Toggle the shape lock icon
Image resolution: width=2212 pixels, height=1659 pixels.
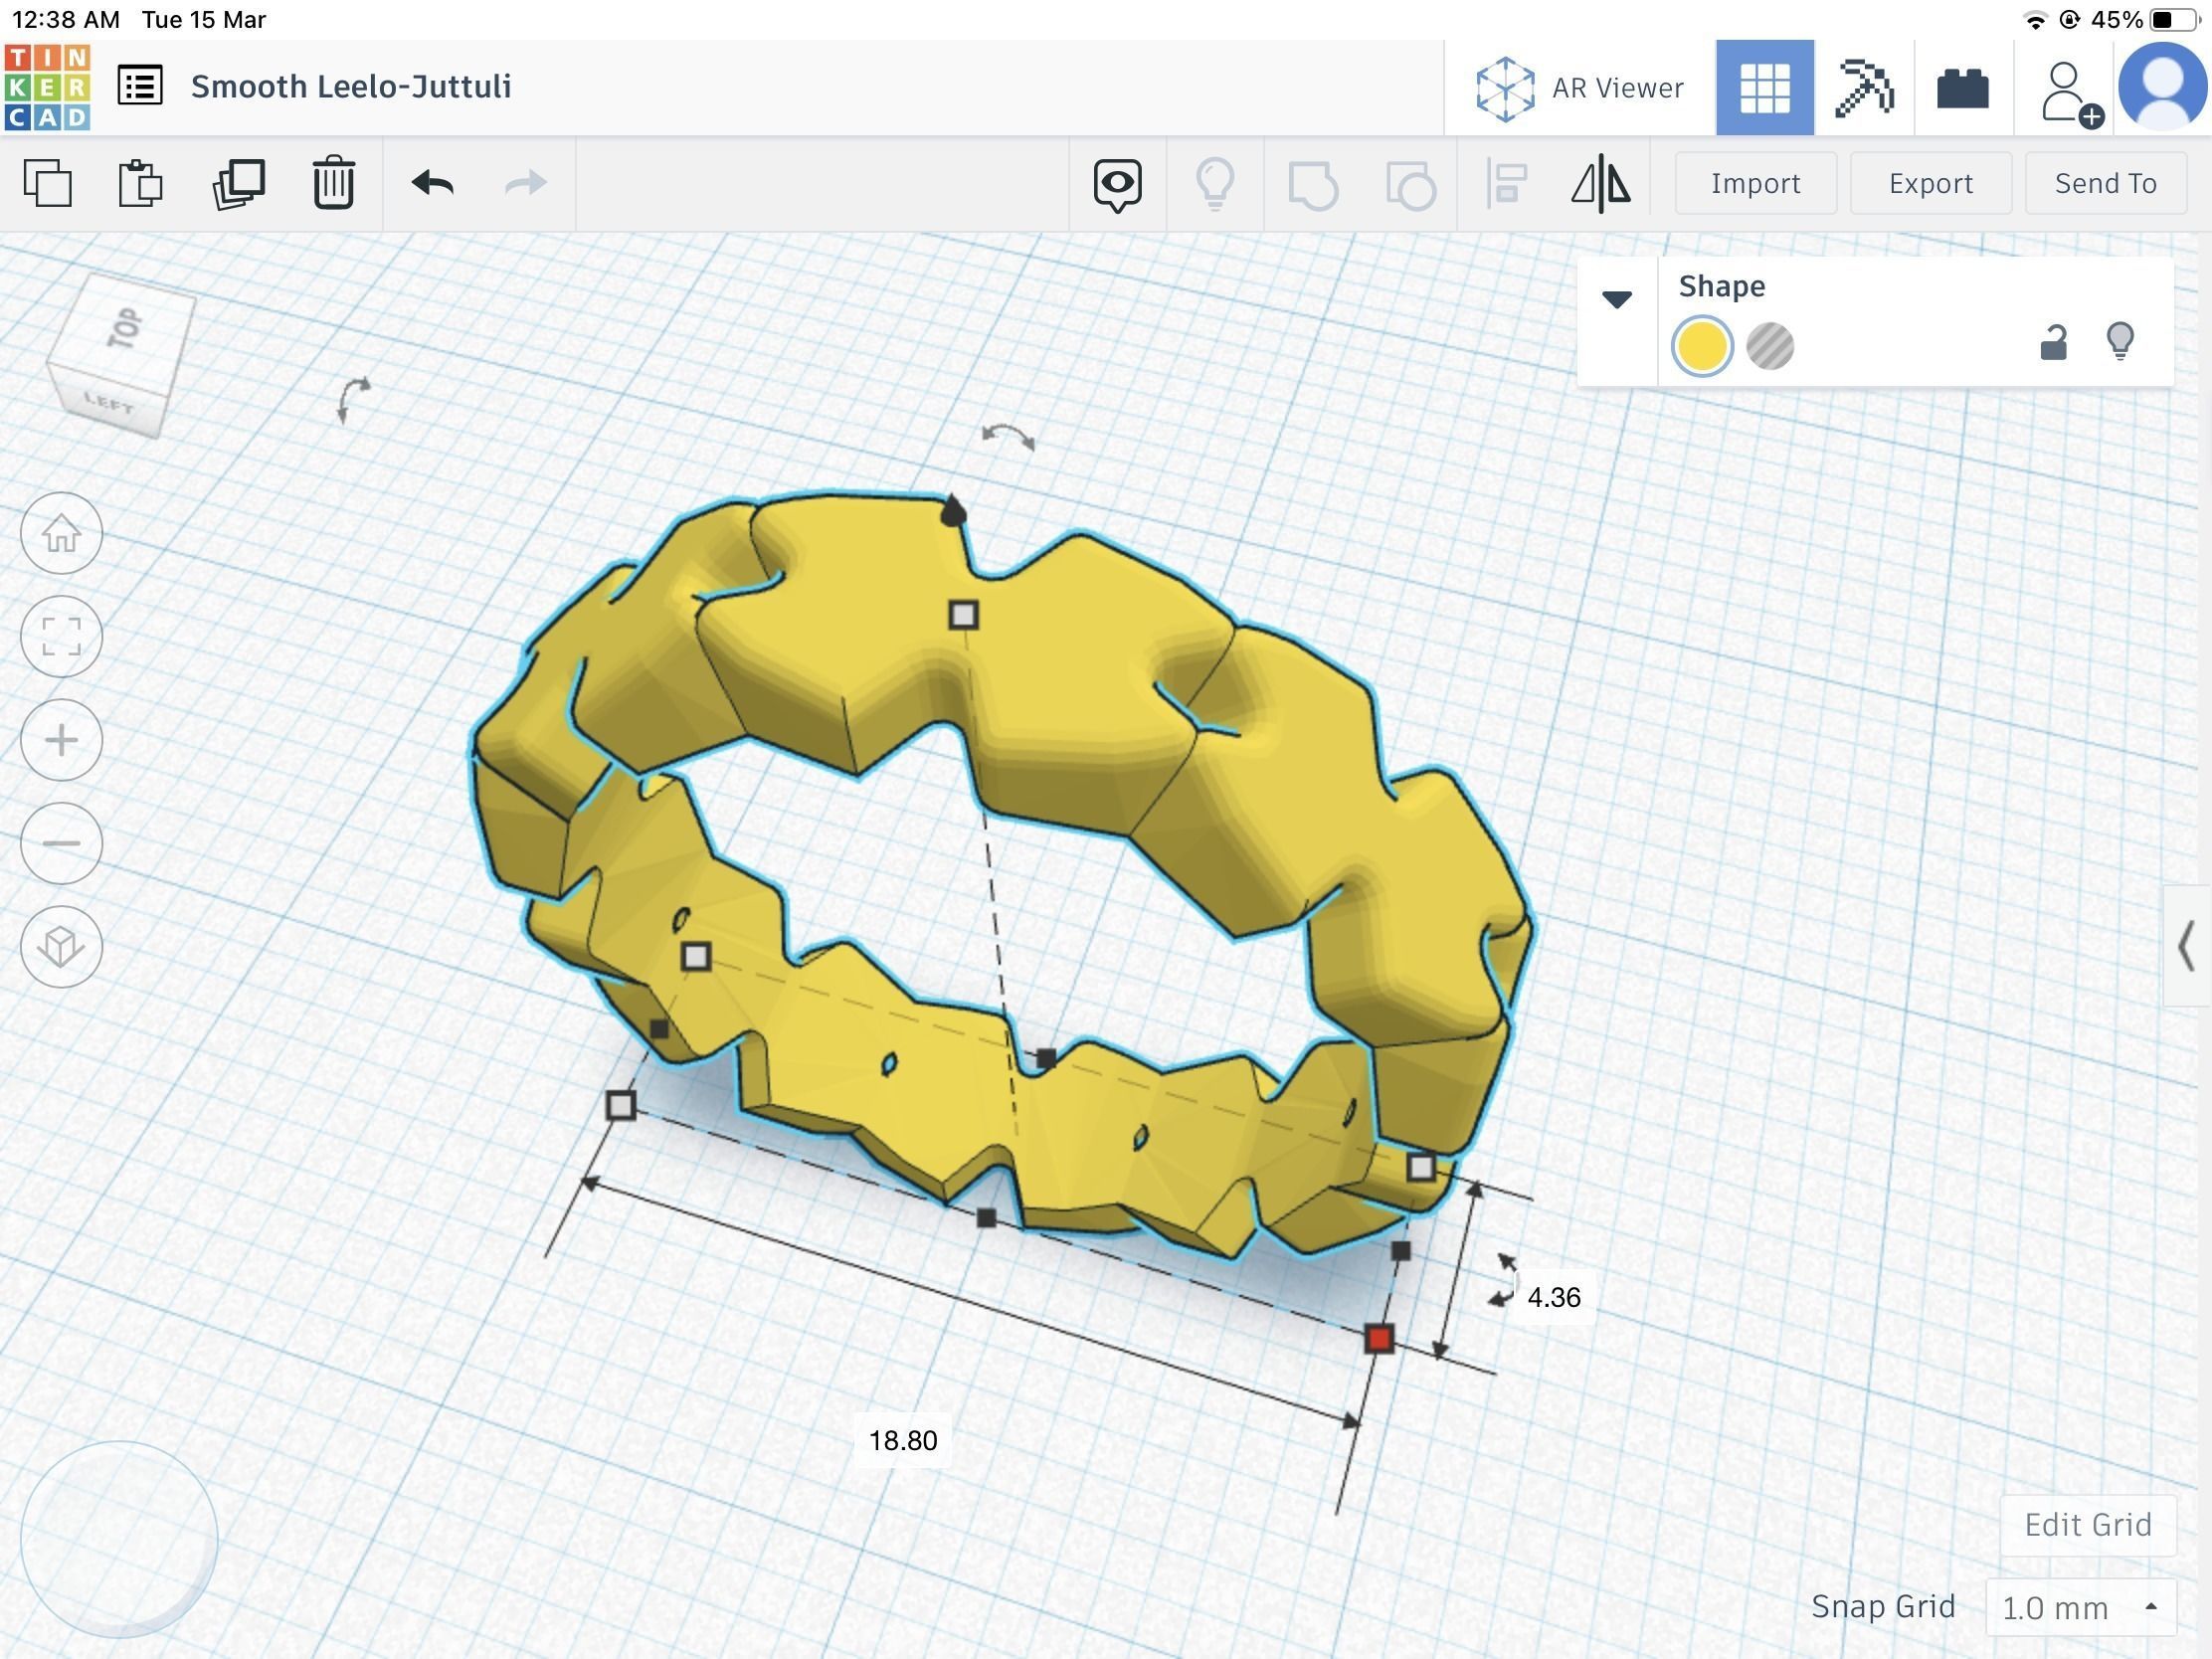[2052, 342]
